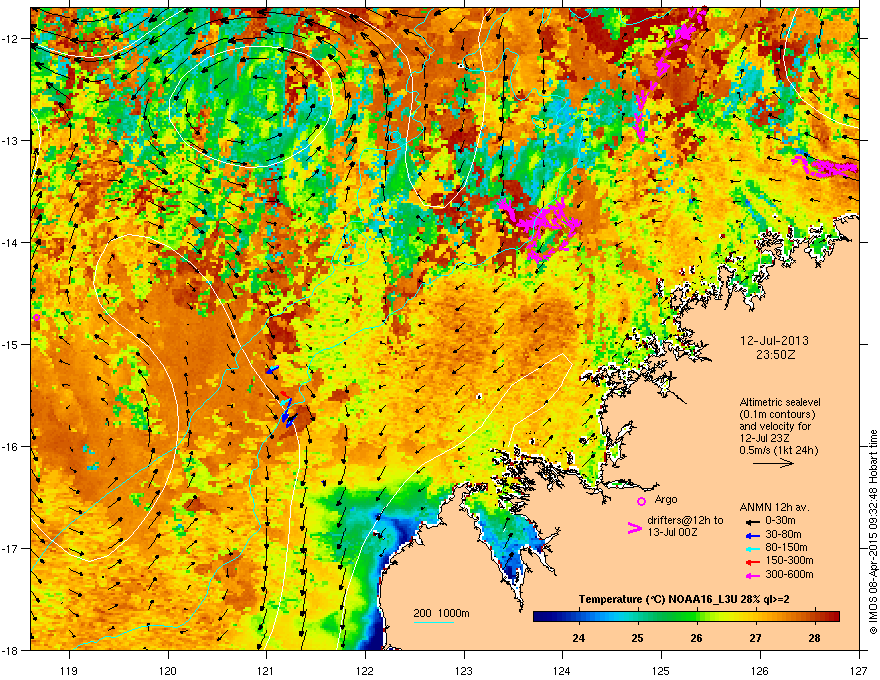Click the Argo float marker near longitude 118.7
This screenshot has height=680, width=880.
[x=36, y=318]
